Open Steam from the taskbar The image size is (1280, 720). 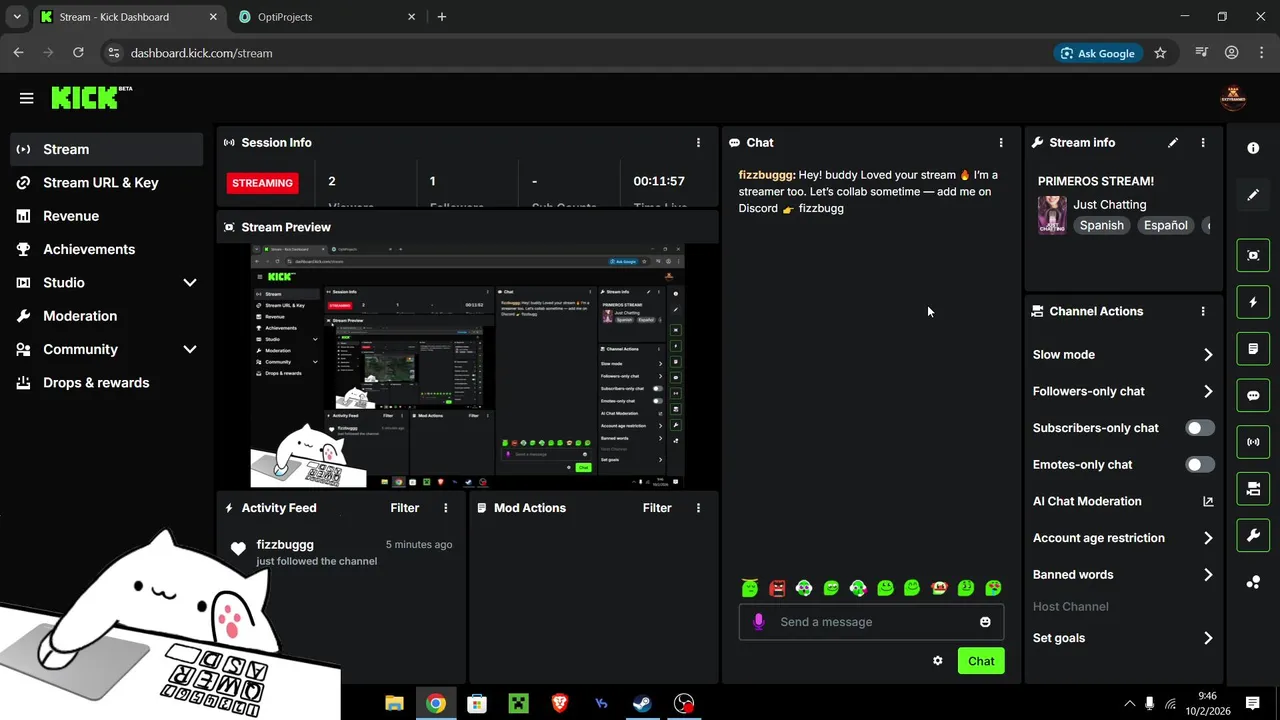click(x=642, y=703)
